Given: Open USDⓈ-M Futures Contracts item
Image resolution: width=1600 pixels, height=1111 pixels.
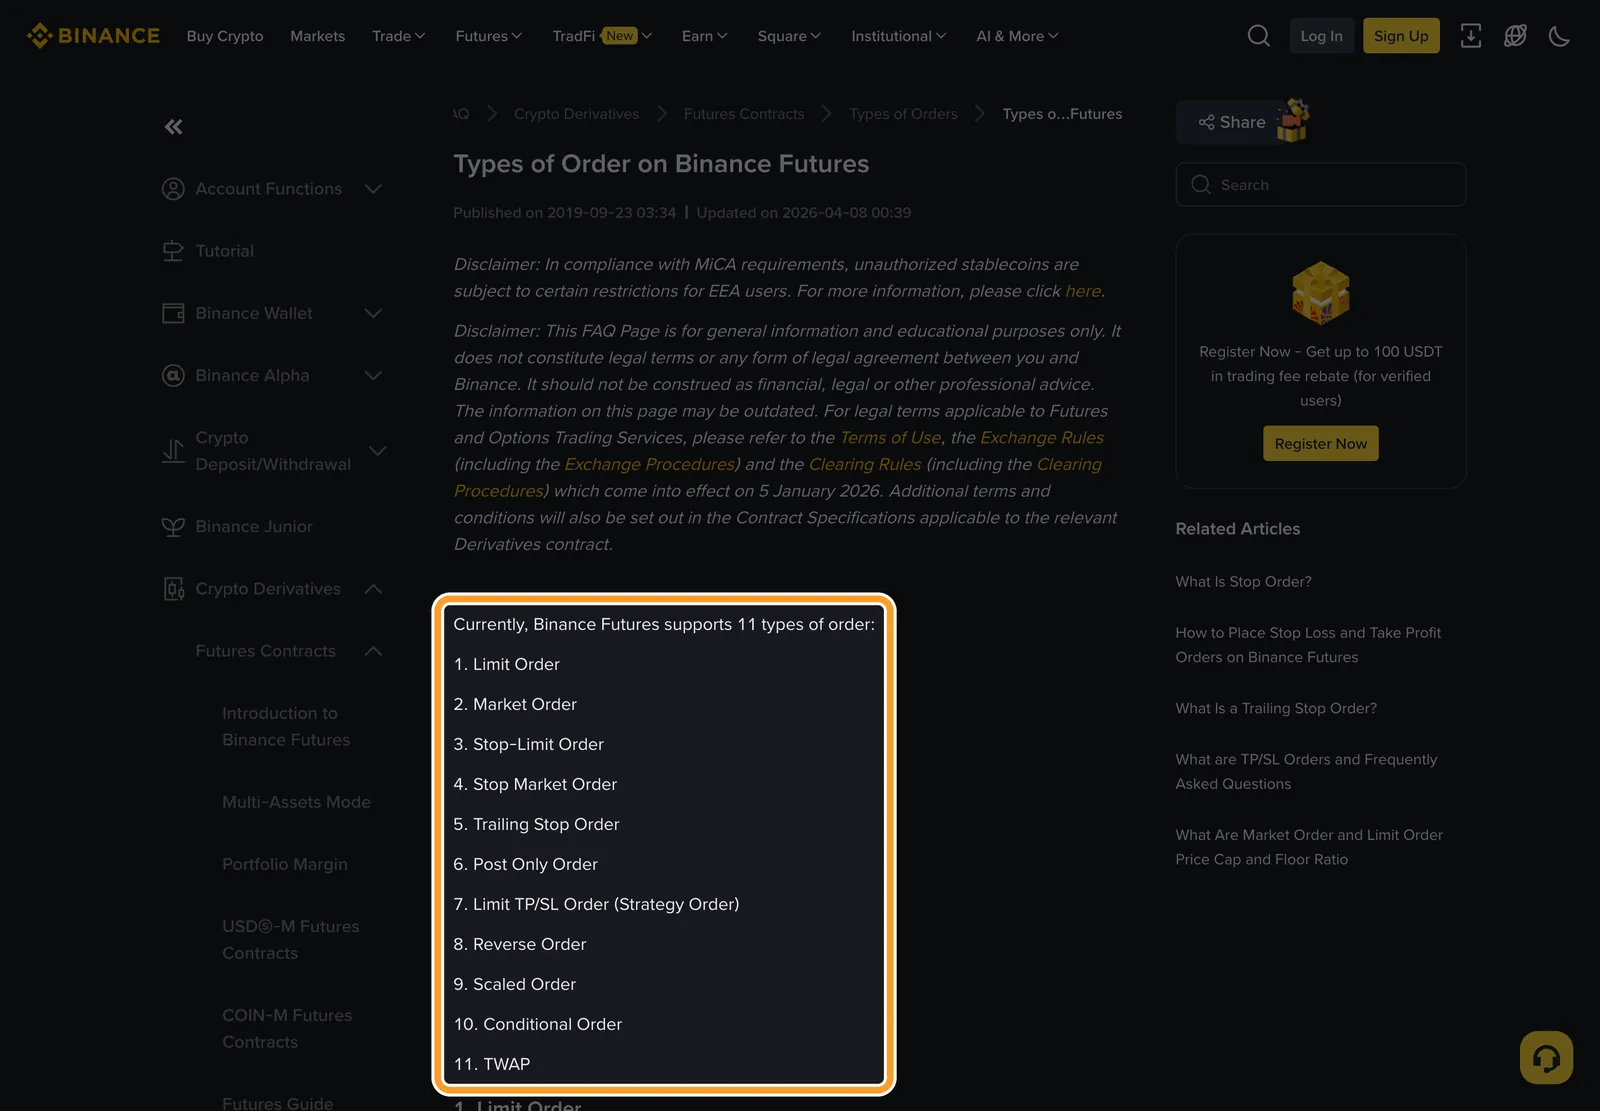Looking at the screenshot, I should pos(290,940).
